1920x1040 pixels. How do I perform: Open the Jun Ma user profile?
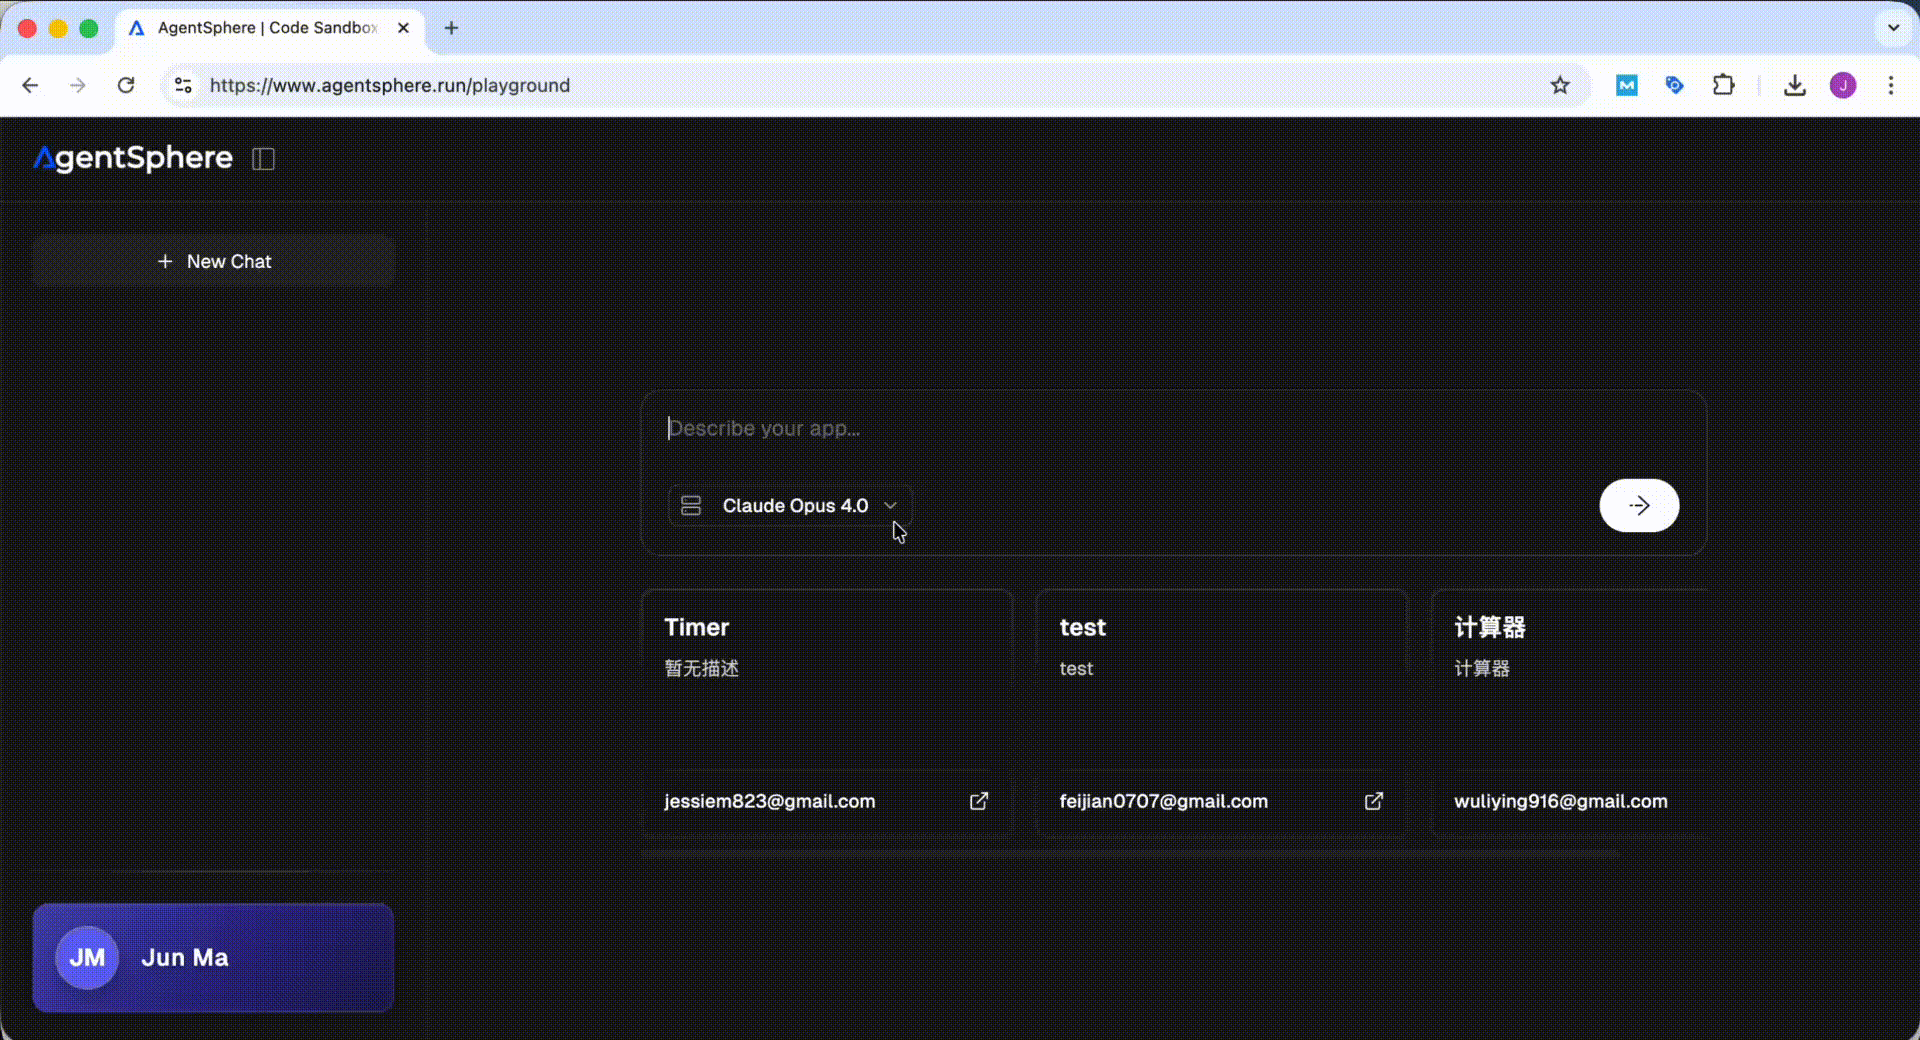(x=213, y=958)
